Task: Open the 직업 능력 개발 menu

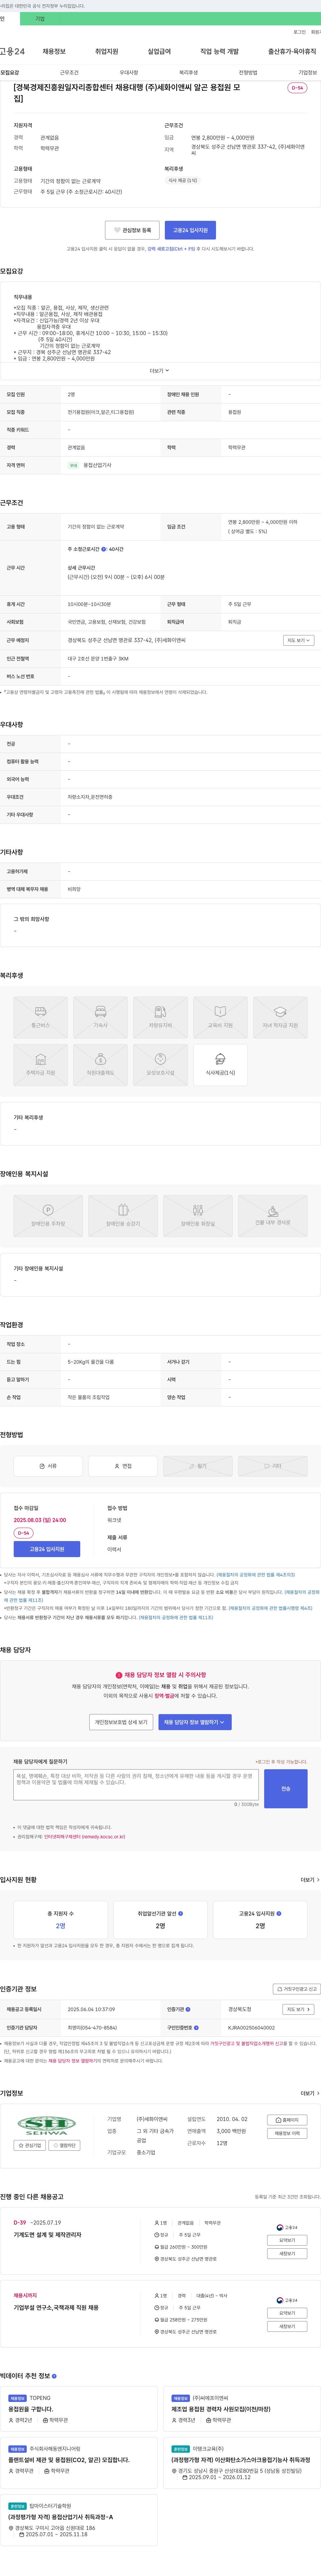Action: click(x=219, y=51)
